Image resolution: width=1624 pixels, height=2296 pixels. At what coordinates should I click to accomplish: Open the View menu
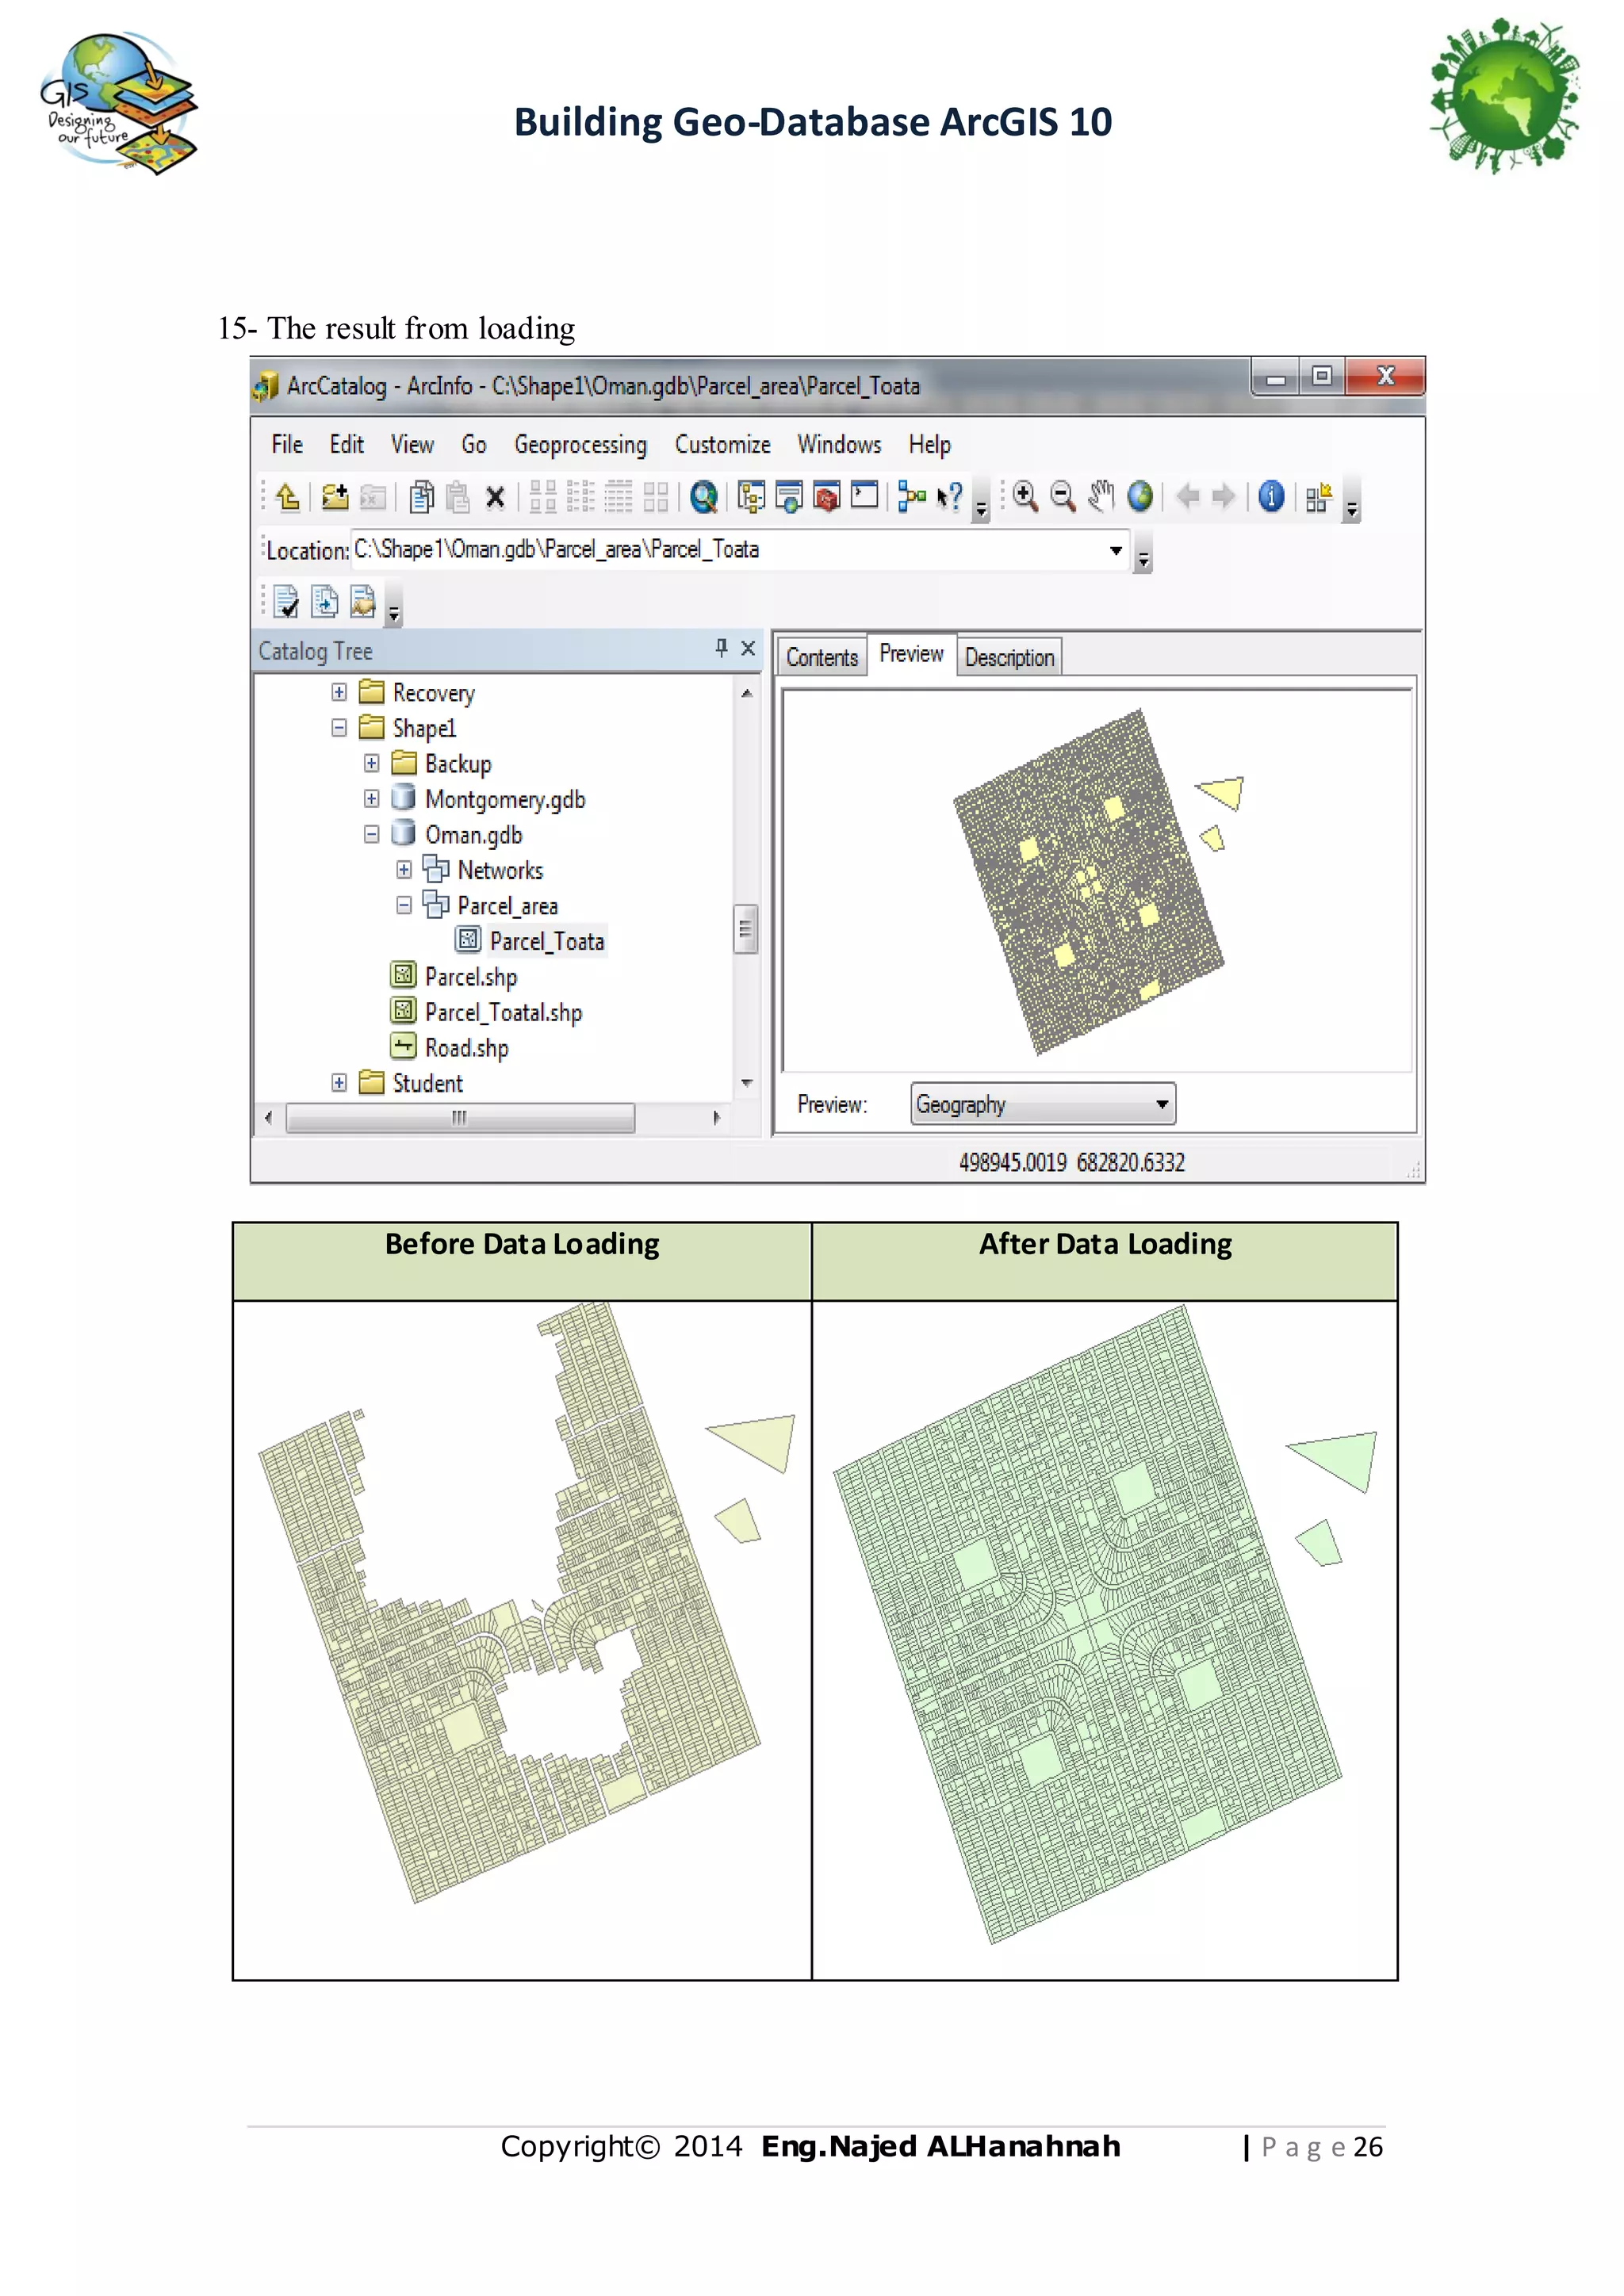tap(412, 444)
